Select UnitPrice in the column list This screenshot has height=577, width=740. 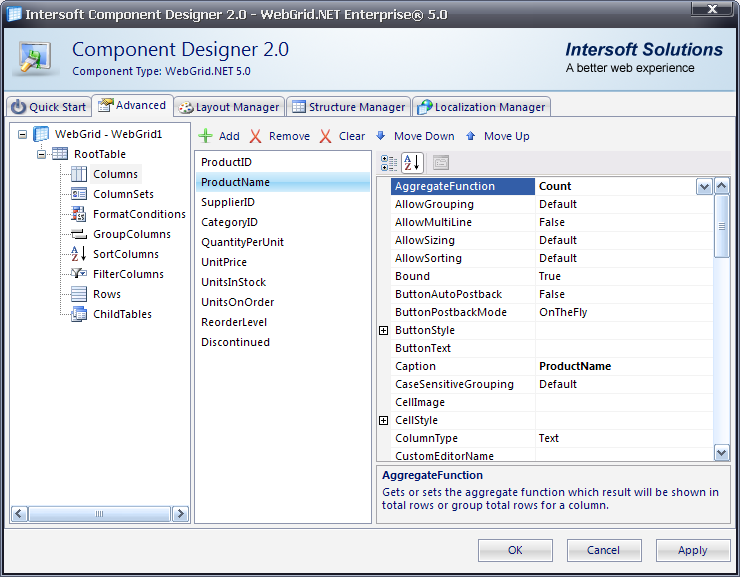283,262
